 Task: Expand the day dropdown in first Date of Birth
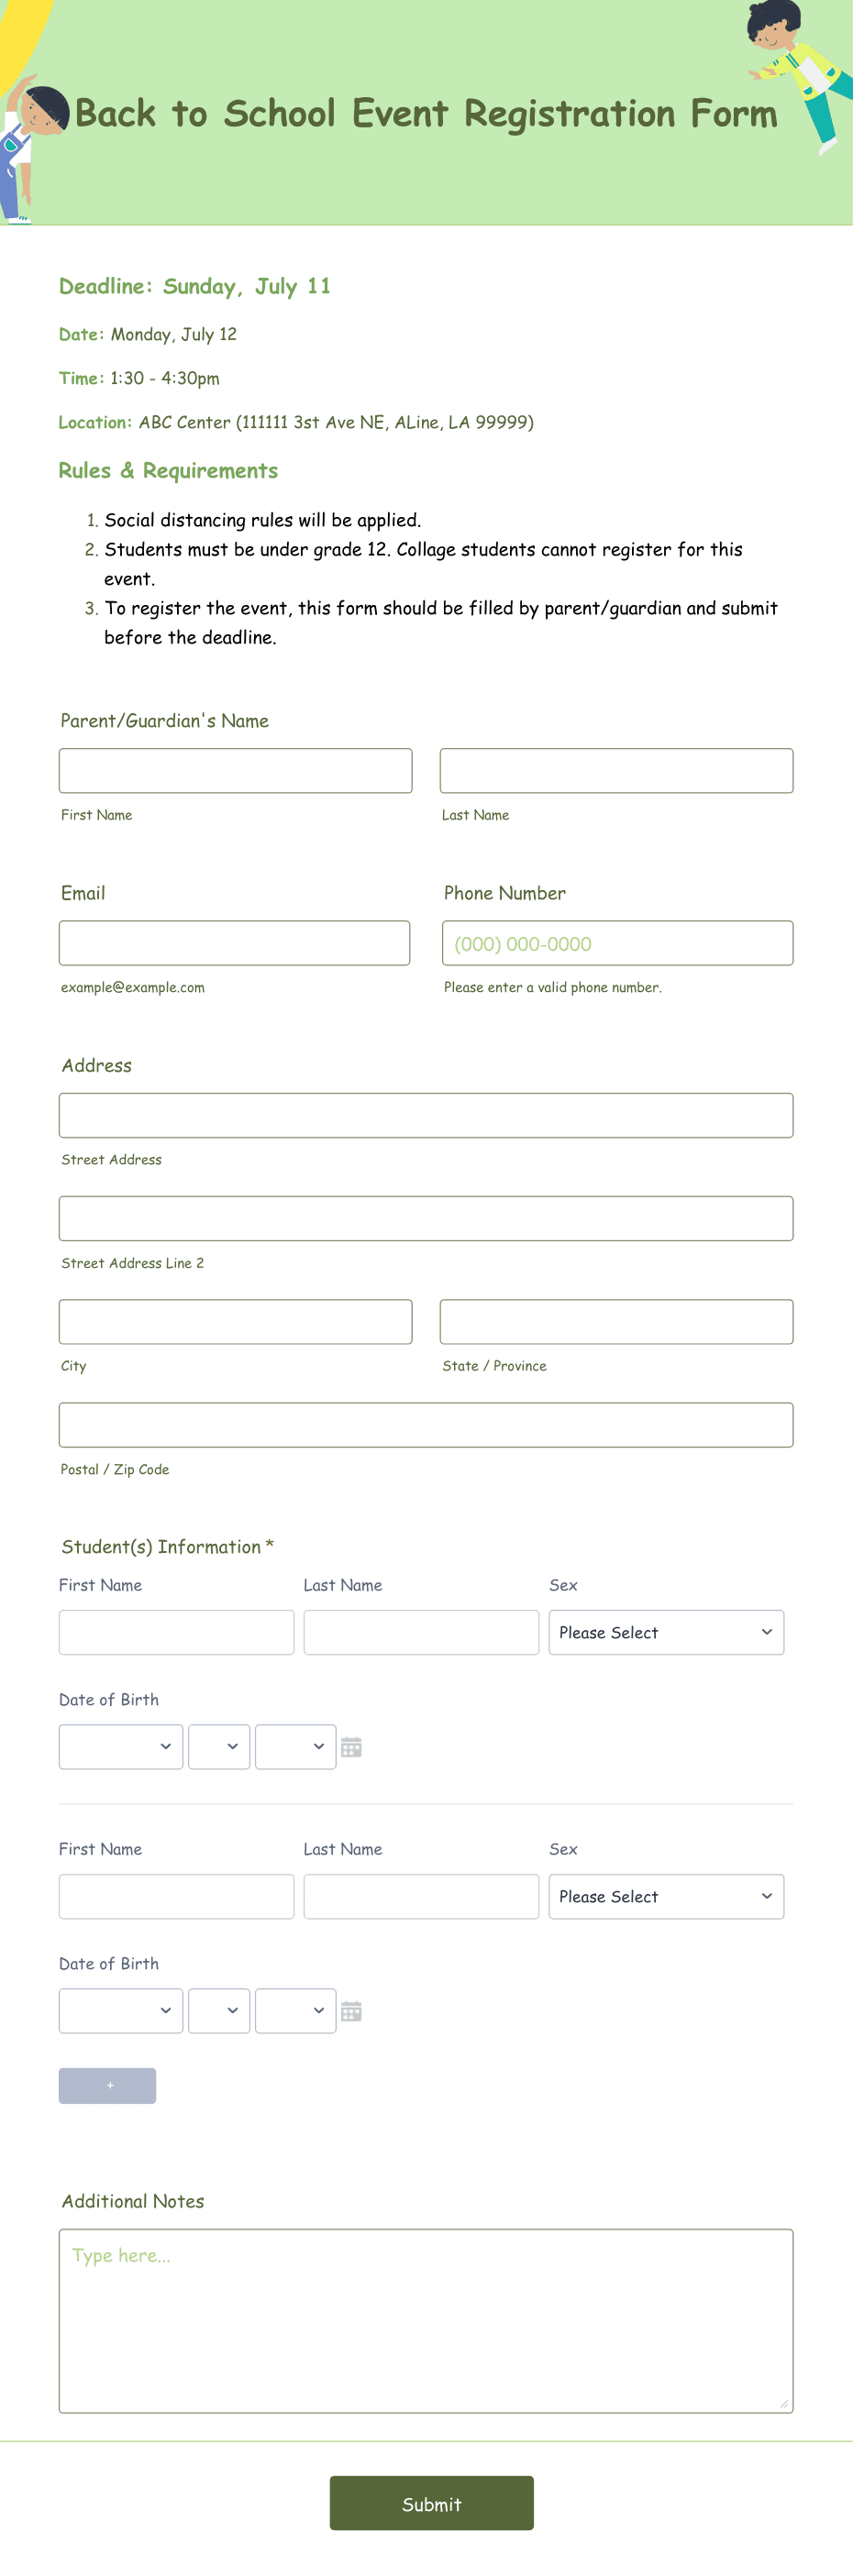point(219,1747)
